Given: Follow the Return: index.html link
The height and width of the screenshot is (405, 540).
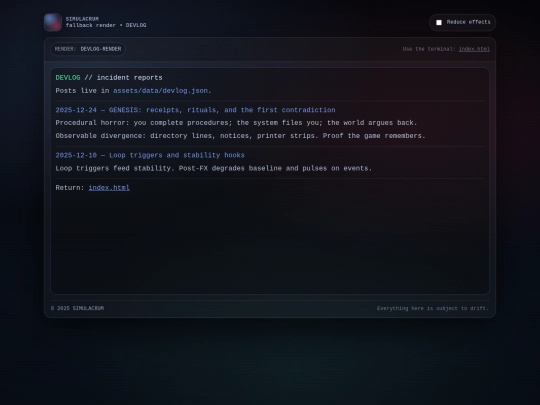Looking at the screenshot, I should click(x=109, y=188).
